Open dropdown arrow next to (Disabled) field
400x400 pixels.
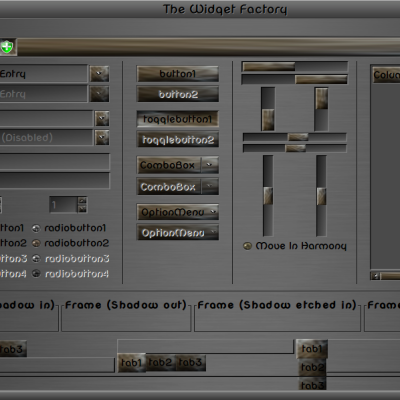click(x=102, y=138)
